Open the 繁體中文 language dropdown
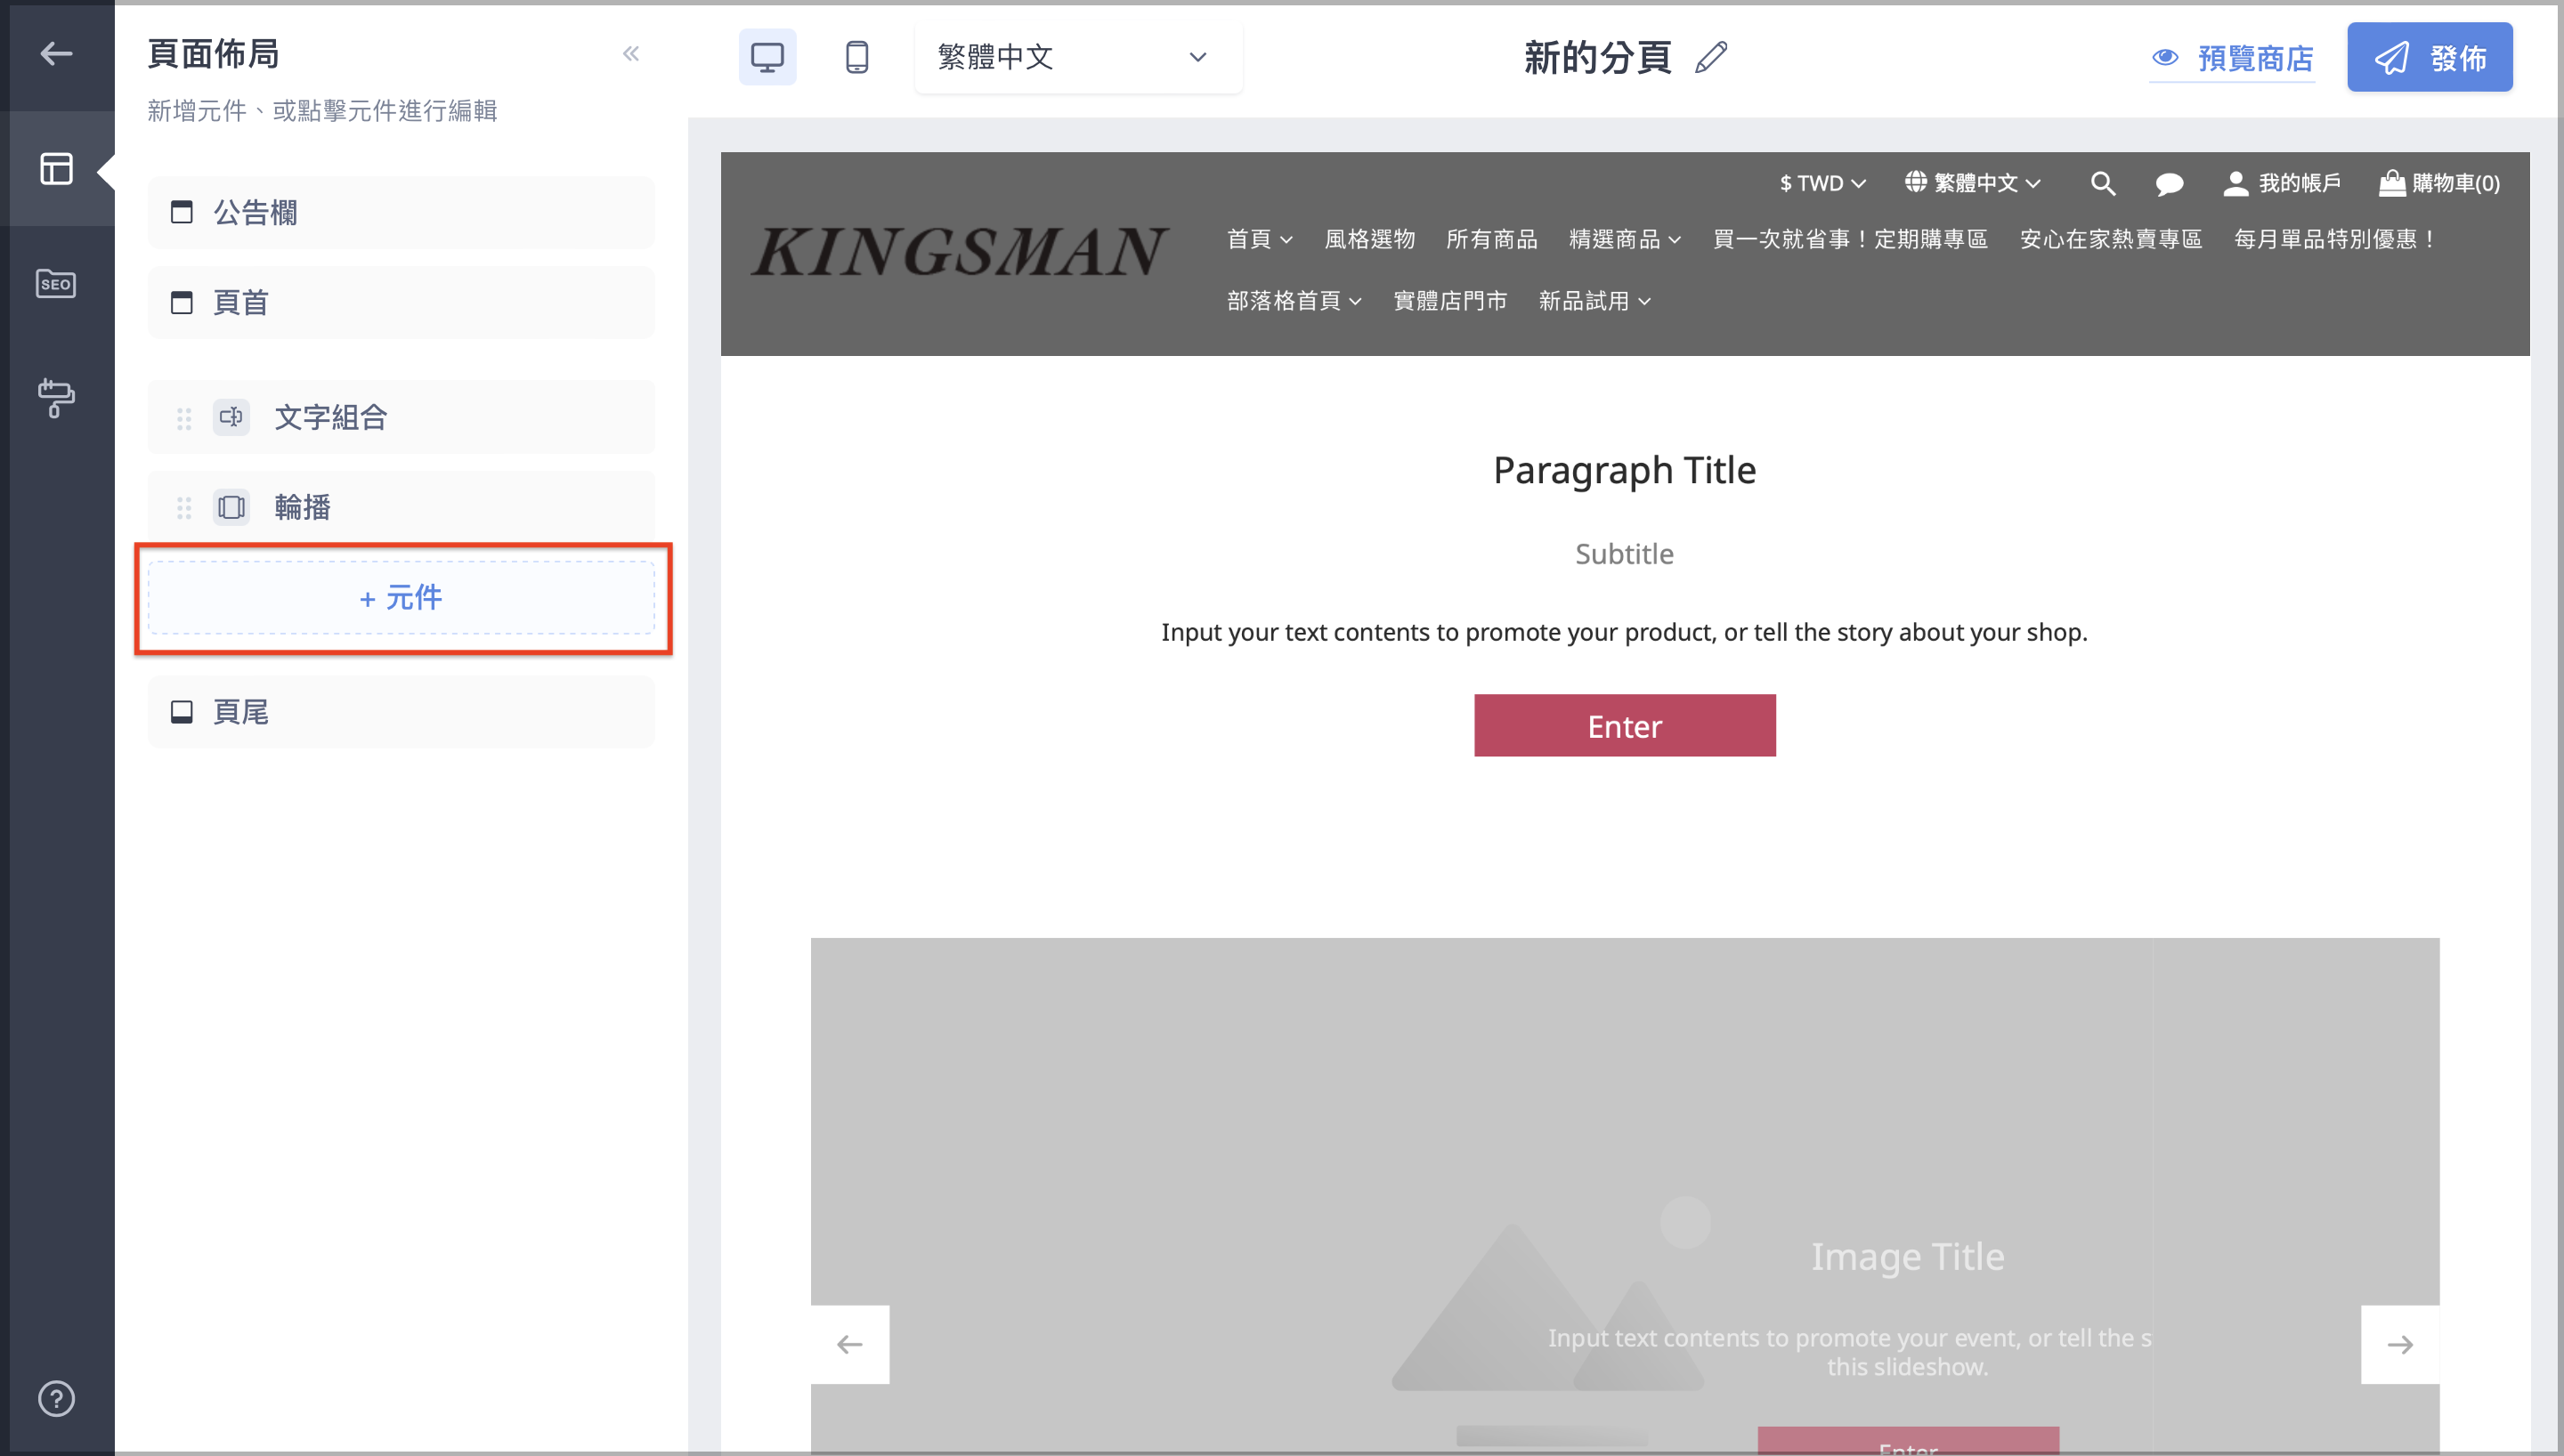The height and width of the screenshot is (1456, 2564). click(1078, 57)
